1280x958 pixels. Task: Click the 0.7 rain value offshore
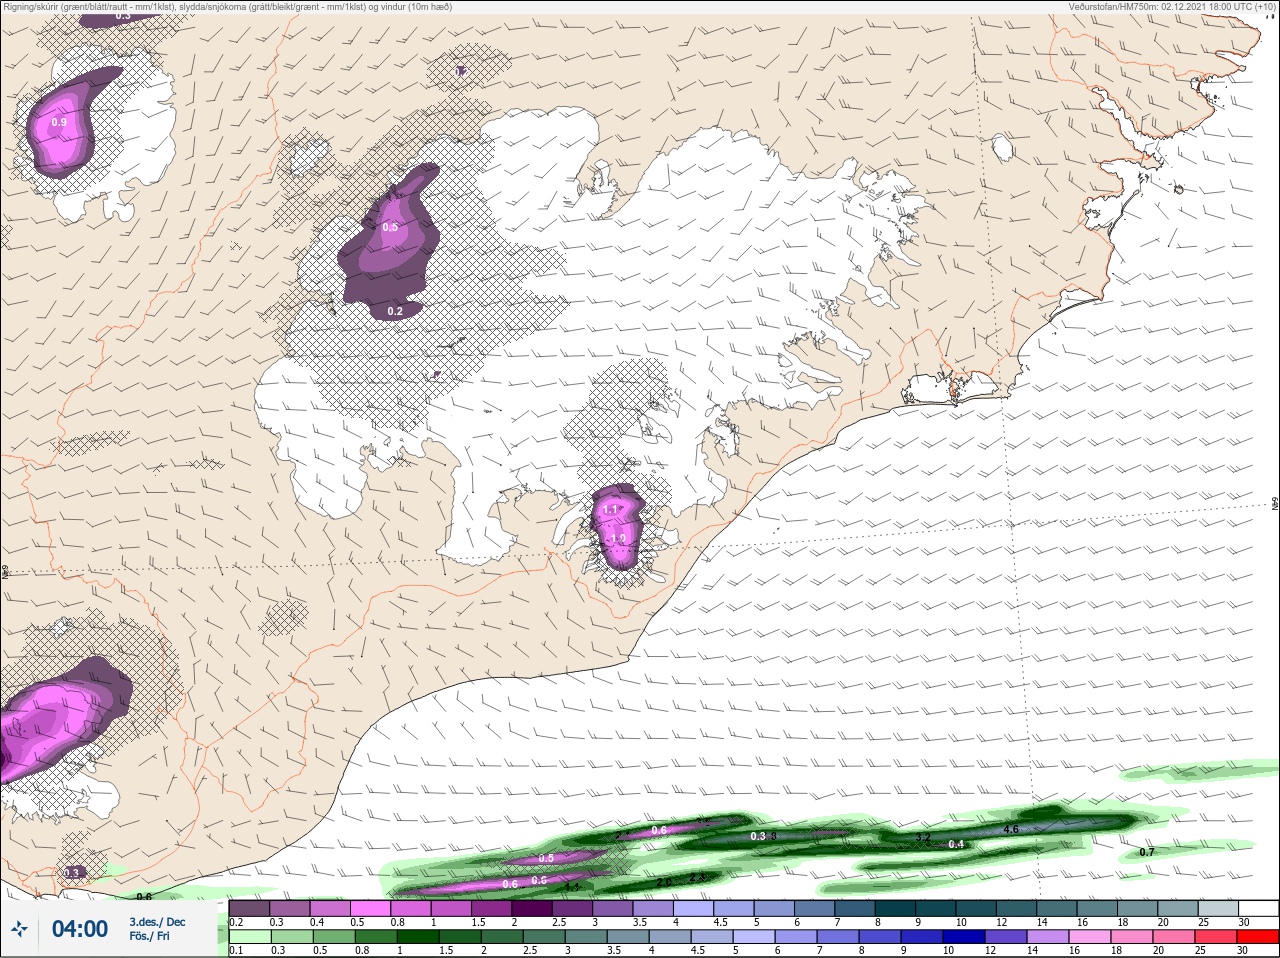pyautogui.click(x=1147, y=852)
